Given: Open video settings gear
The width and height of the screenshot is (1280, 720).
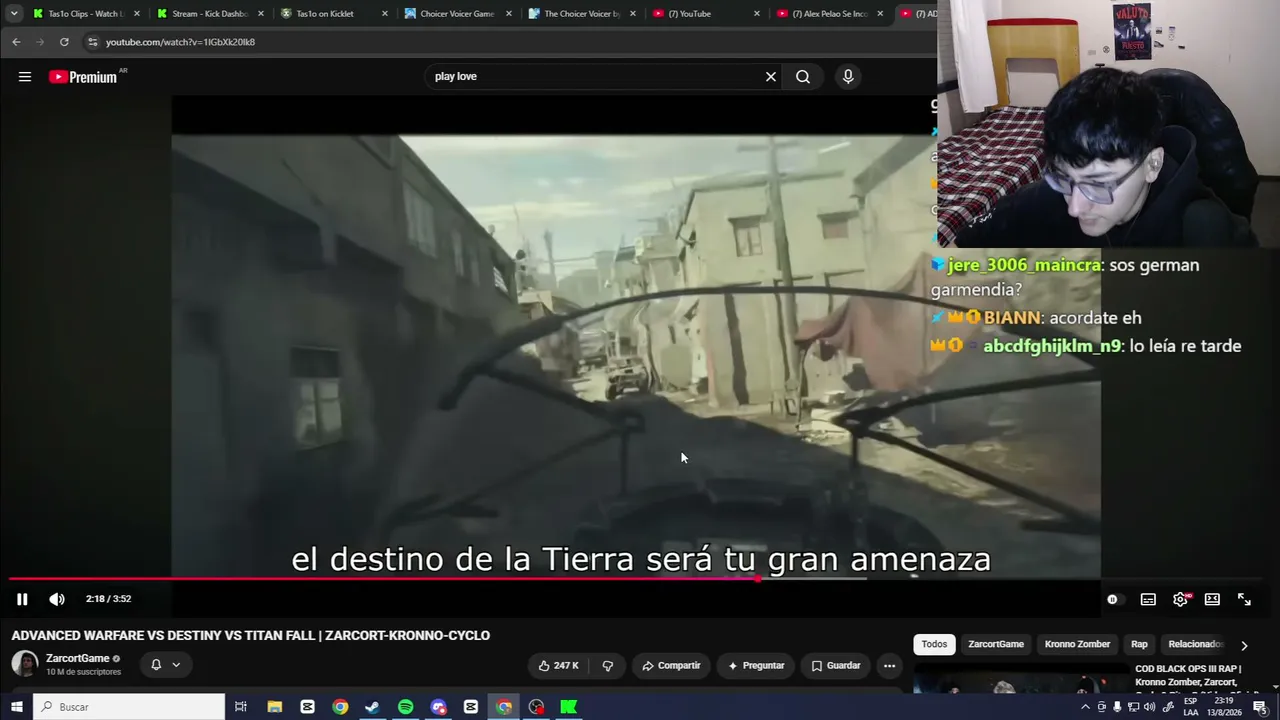Looking at the screenshot, I should [1180, 599].
